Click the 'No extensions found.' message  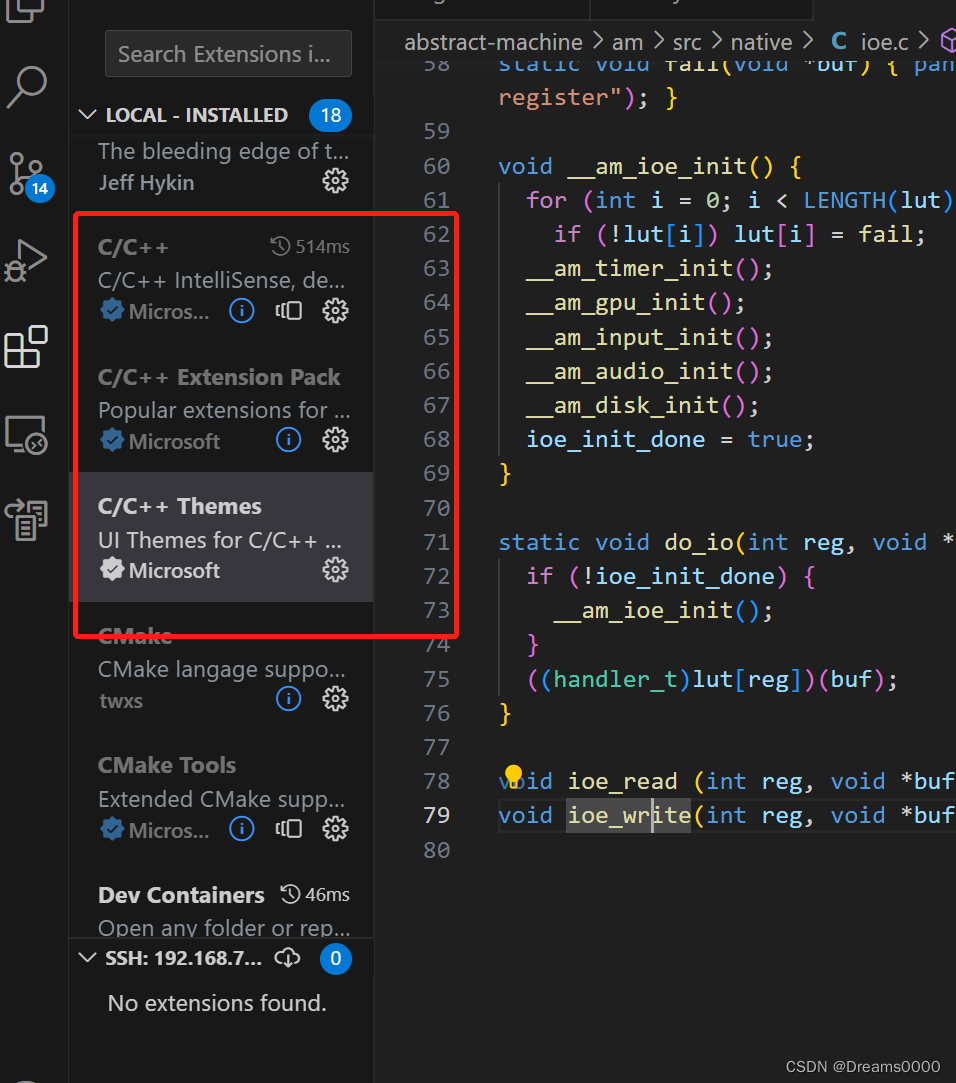click(217, 1003)
